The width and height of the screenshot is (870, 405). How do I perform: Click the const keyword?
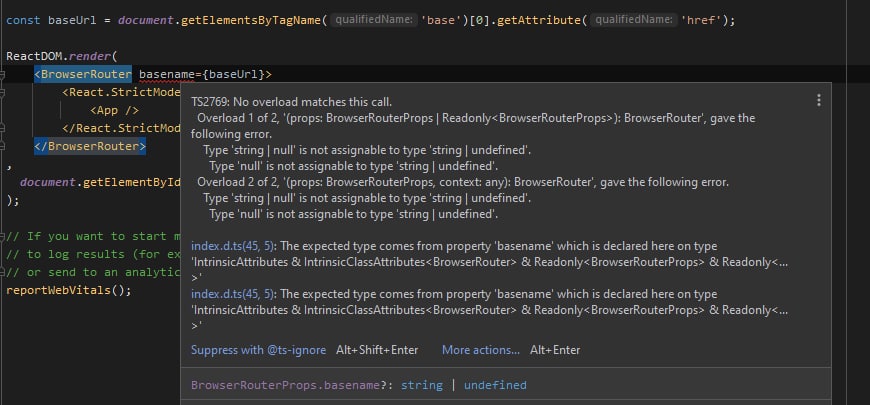point(23,21)
